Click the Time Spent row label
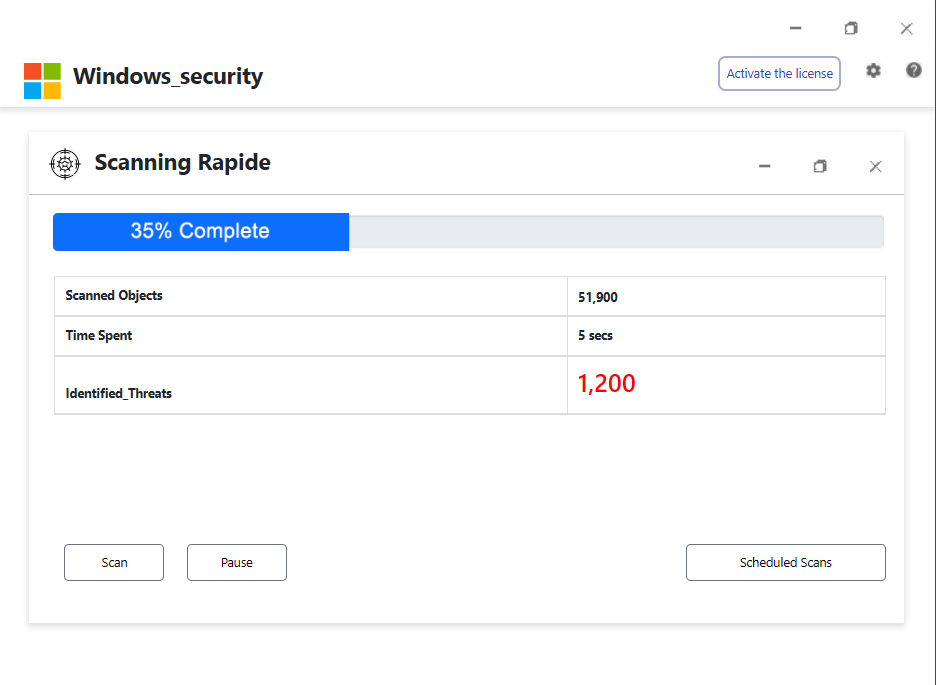Image resolution: width=936 pixels, height=685 pixels. (99, 336)
